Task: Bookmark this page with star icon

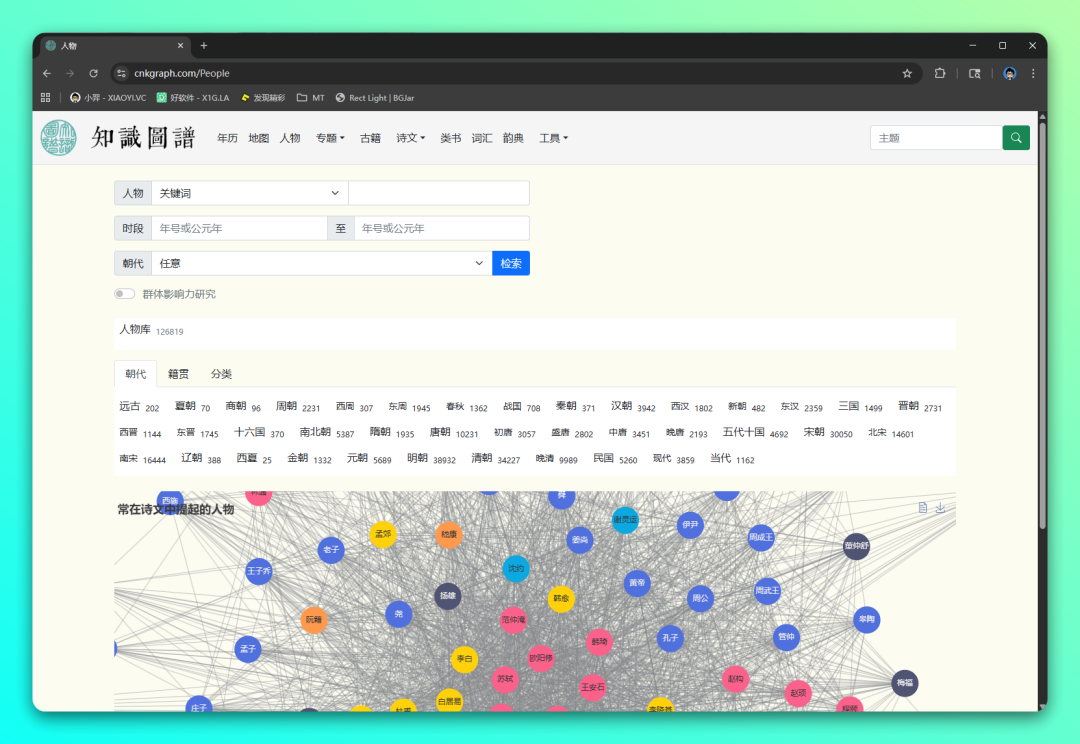Action: tap(907, 73)
